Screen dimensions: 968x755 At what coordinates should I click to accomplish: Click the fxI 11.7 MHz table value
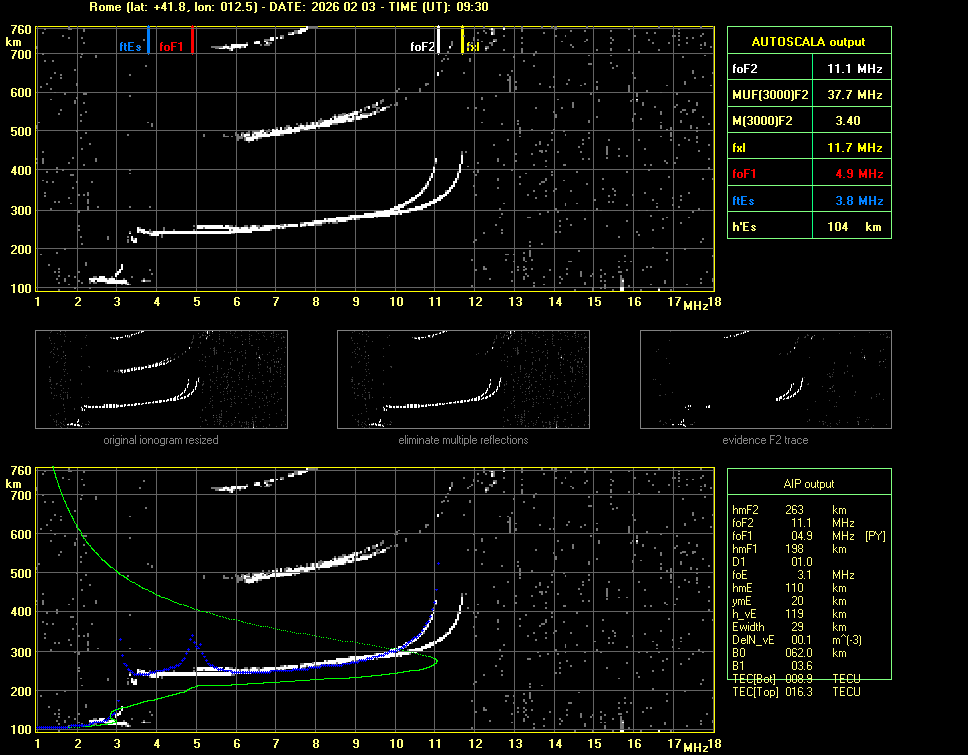point(853,147)
